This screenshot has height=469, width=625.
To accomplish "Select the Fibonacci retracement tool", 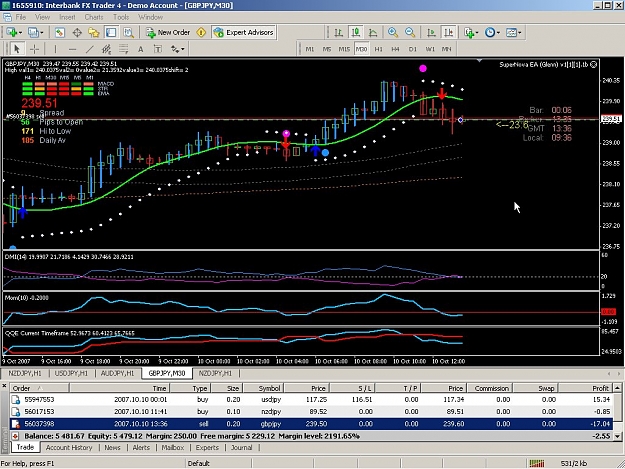I will point(124,49).
